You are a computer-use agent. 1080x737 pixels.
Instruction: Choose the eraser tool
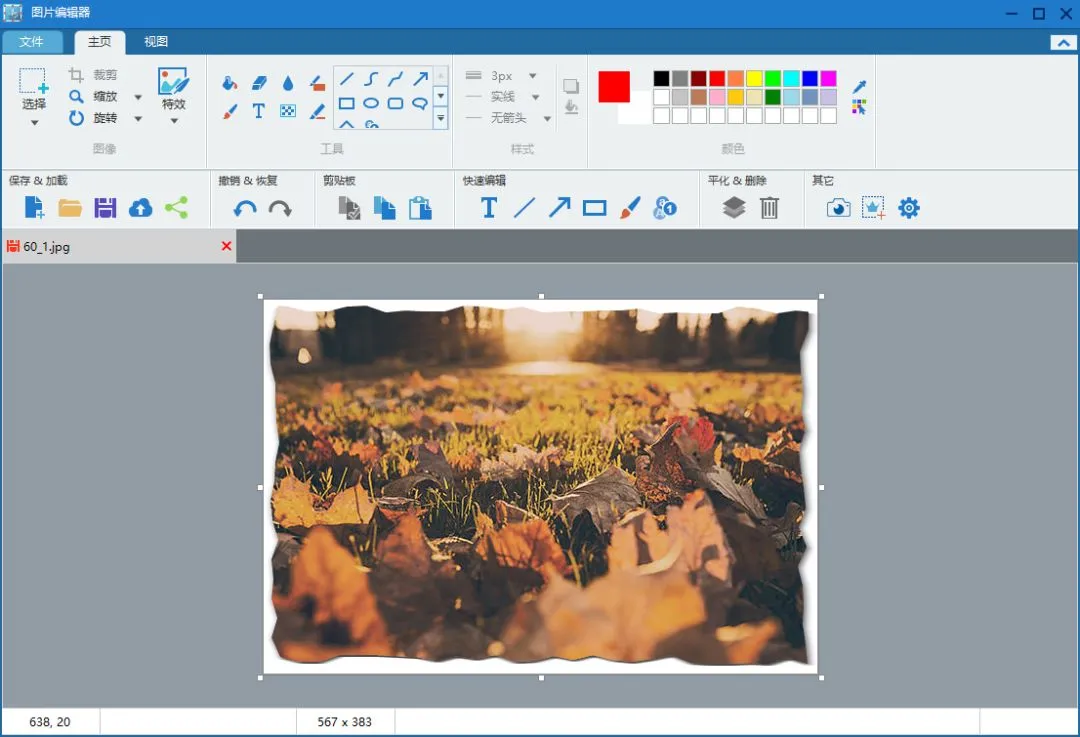coord(259,83)
